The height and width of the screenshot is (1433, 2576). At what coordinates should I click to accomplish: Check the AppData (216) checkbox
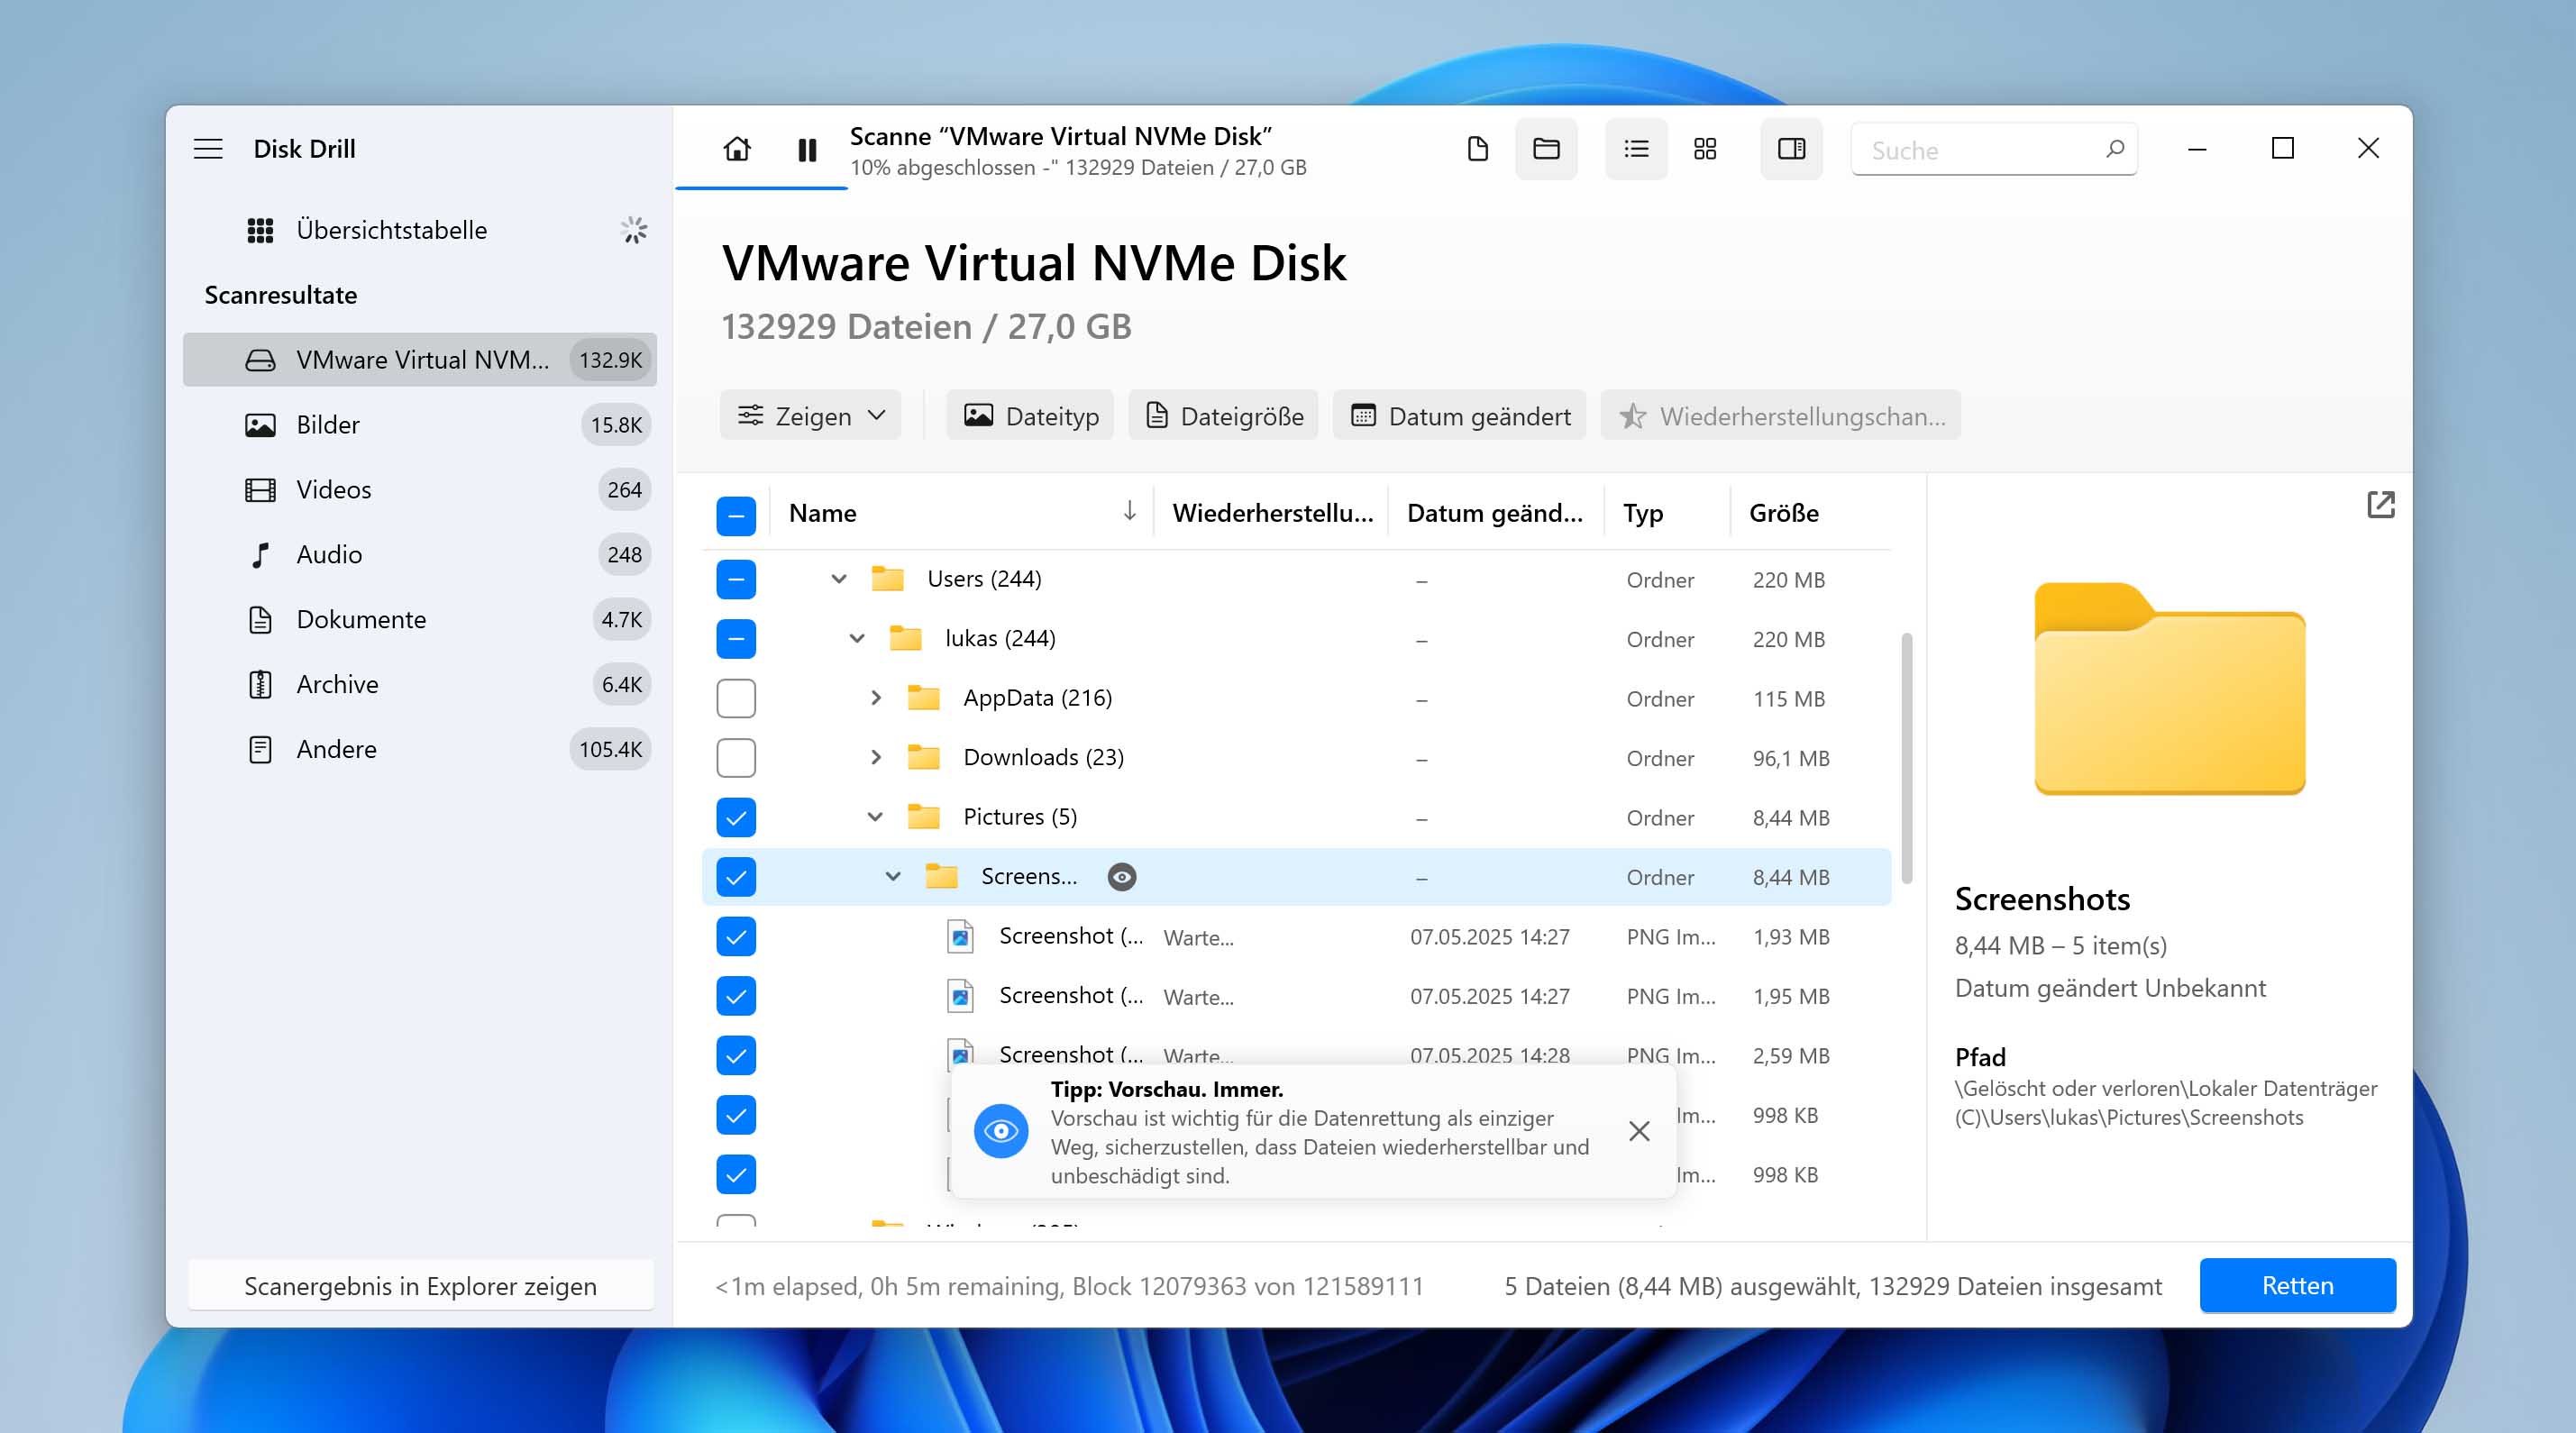click(736, 698)
